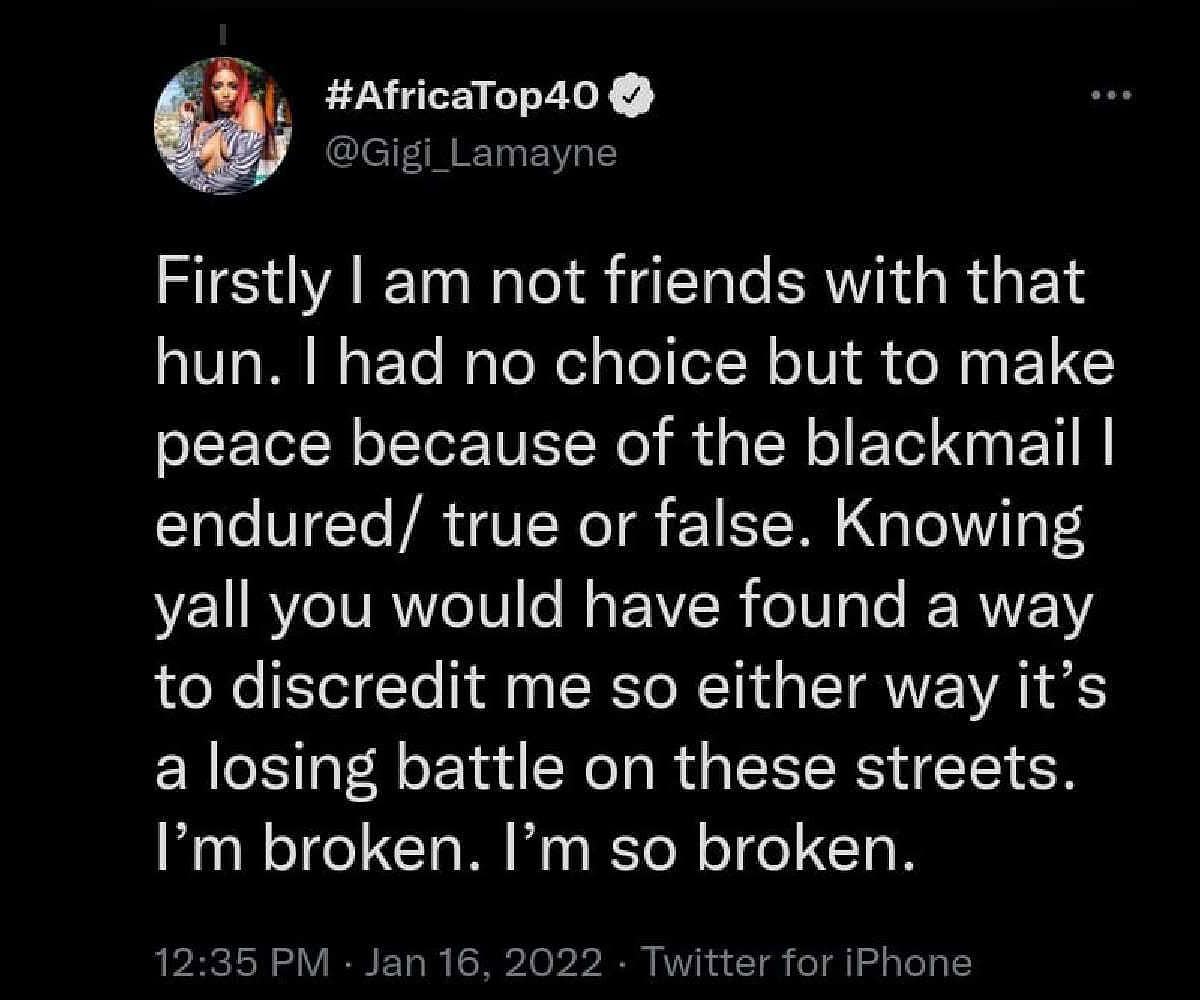Click the thread connector line above avatar

pos(225,32)
